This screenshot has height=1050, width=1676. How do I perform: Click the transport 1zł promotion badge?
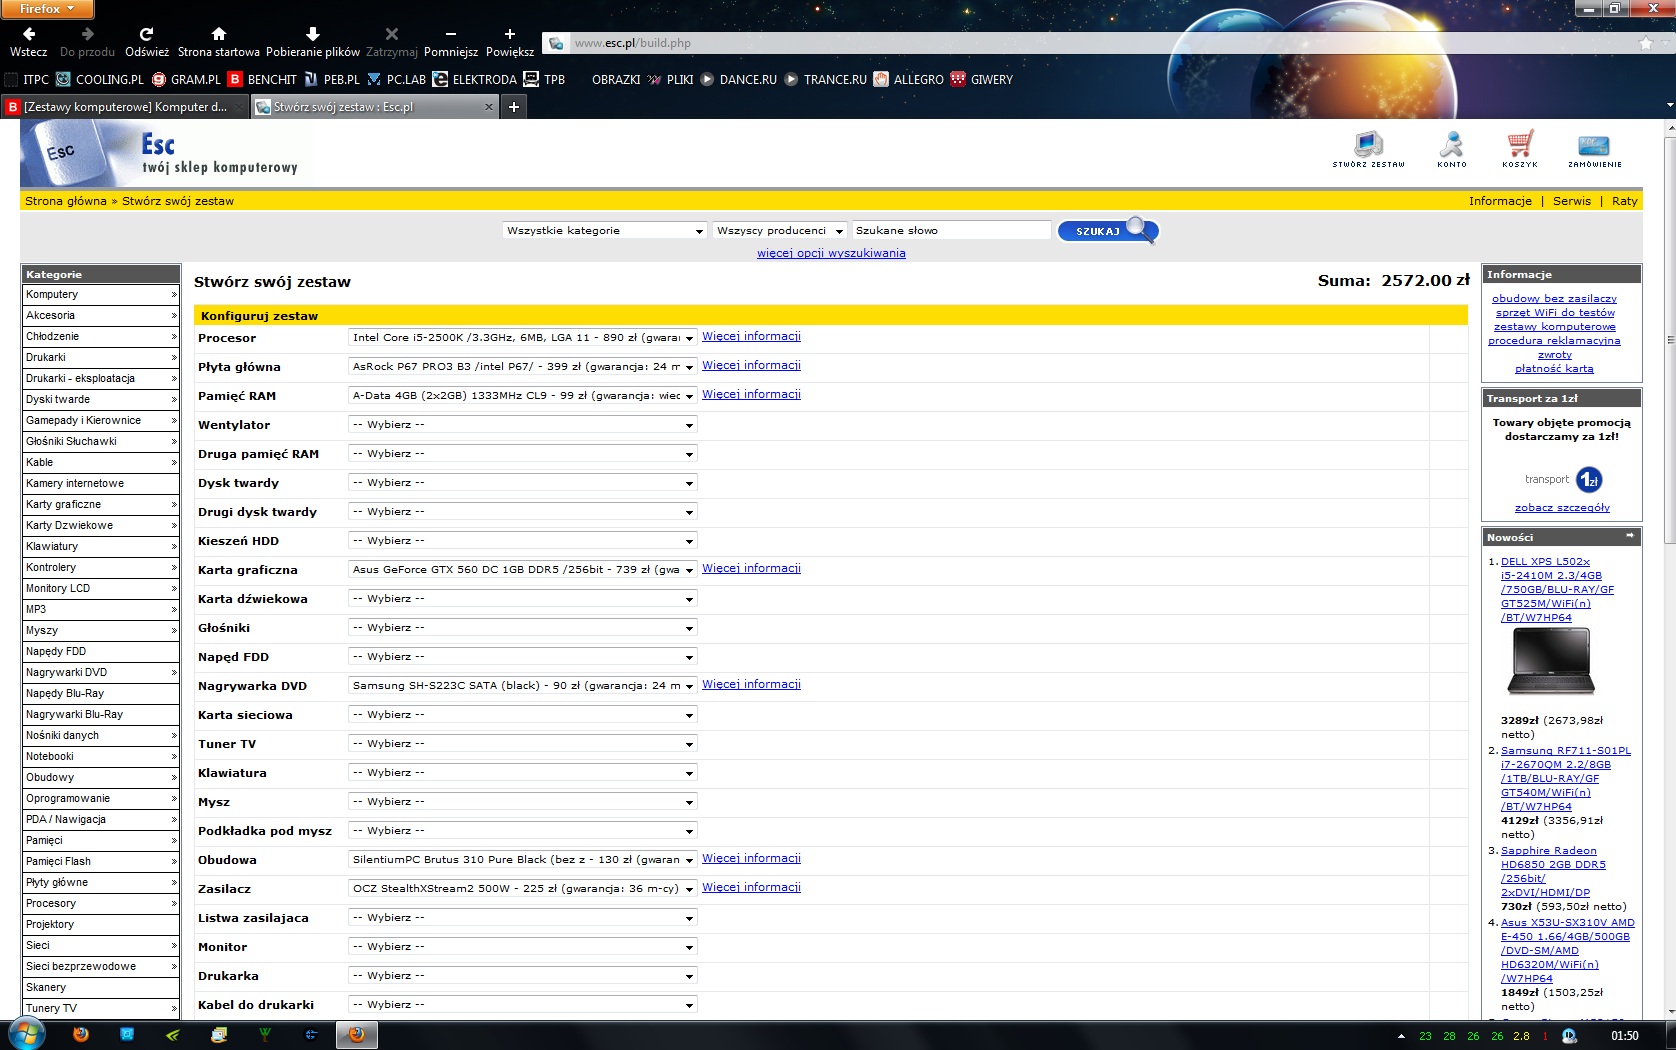pyautogui.click(x=1589, y=480)
